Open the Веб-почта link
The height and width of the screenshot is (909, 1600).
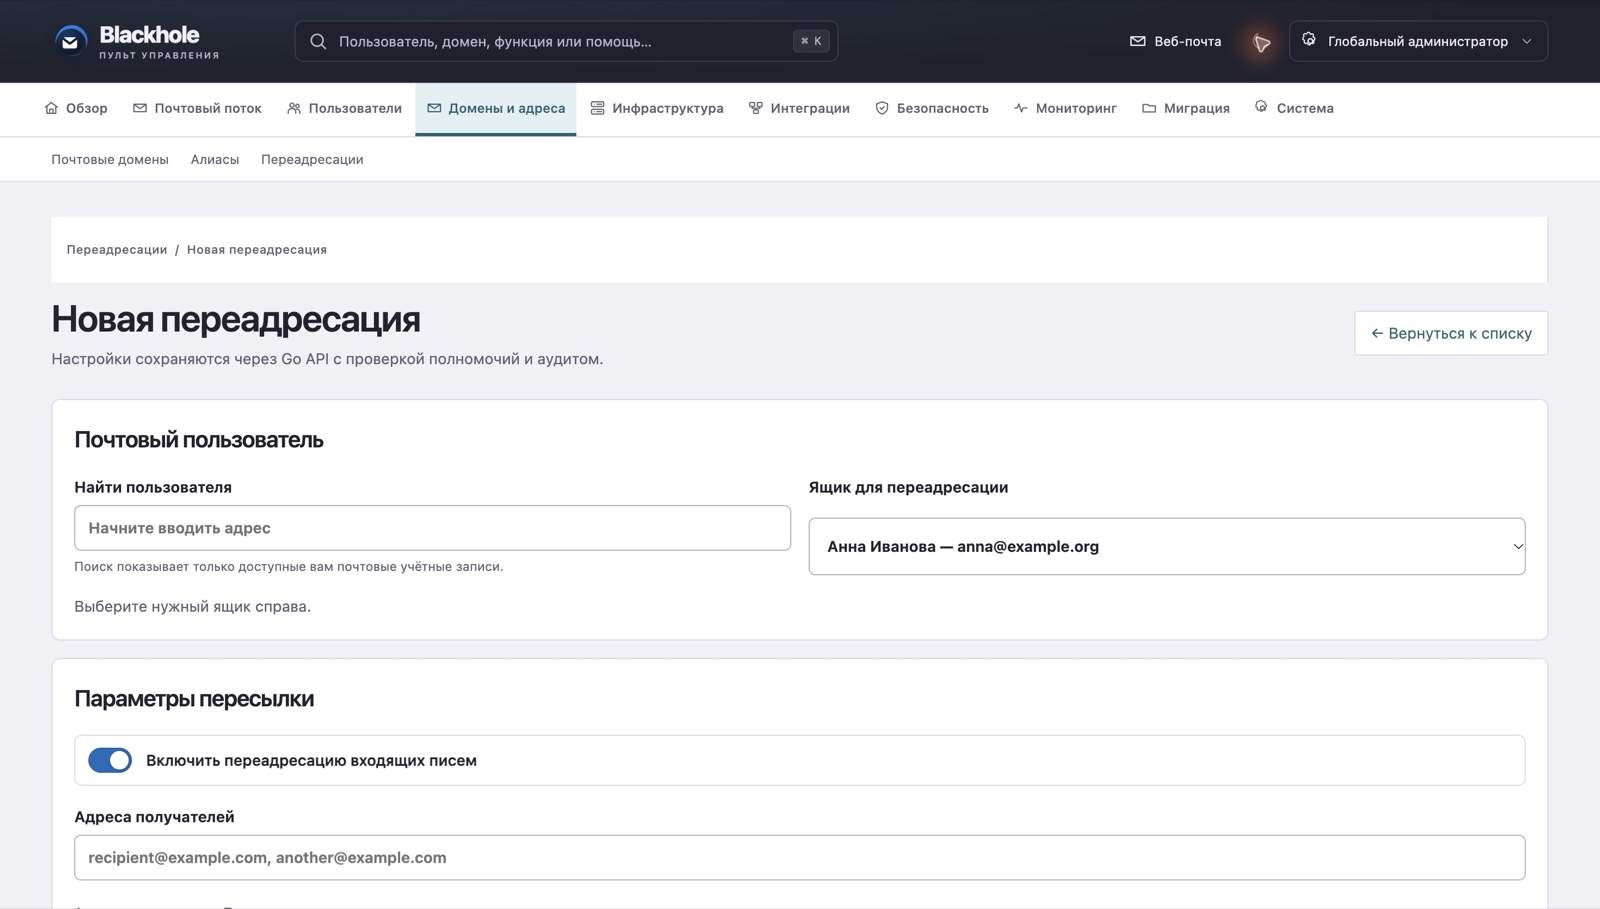coord(1176,41)
